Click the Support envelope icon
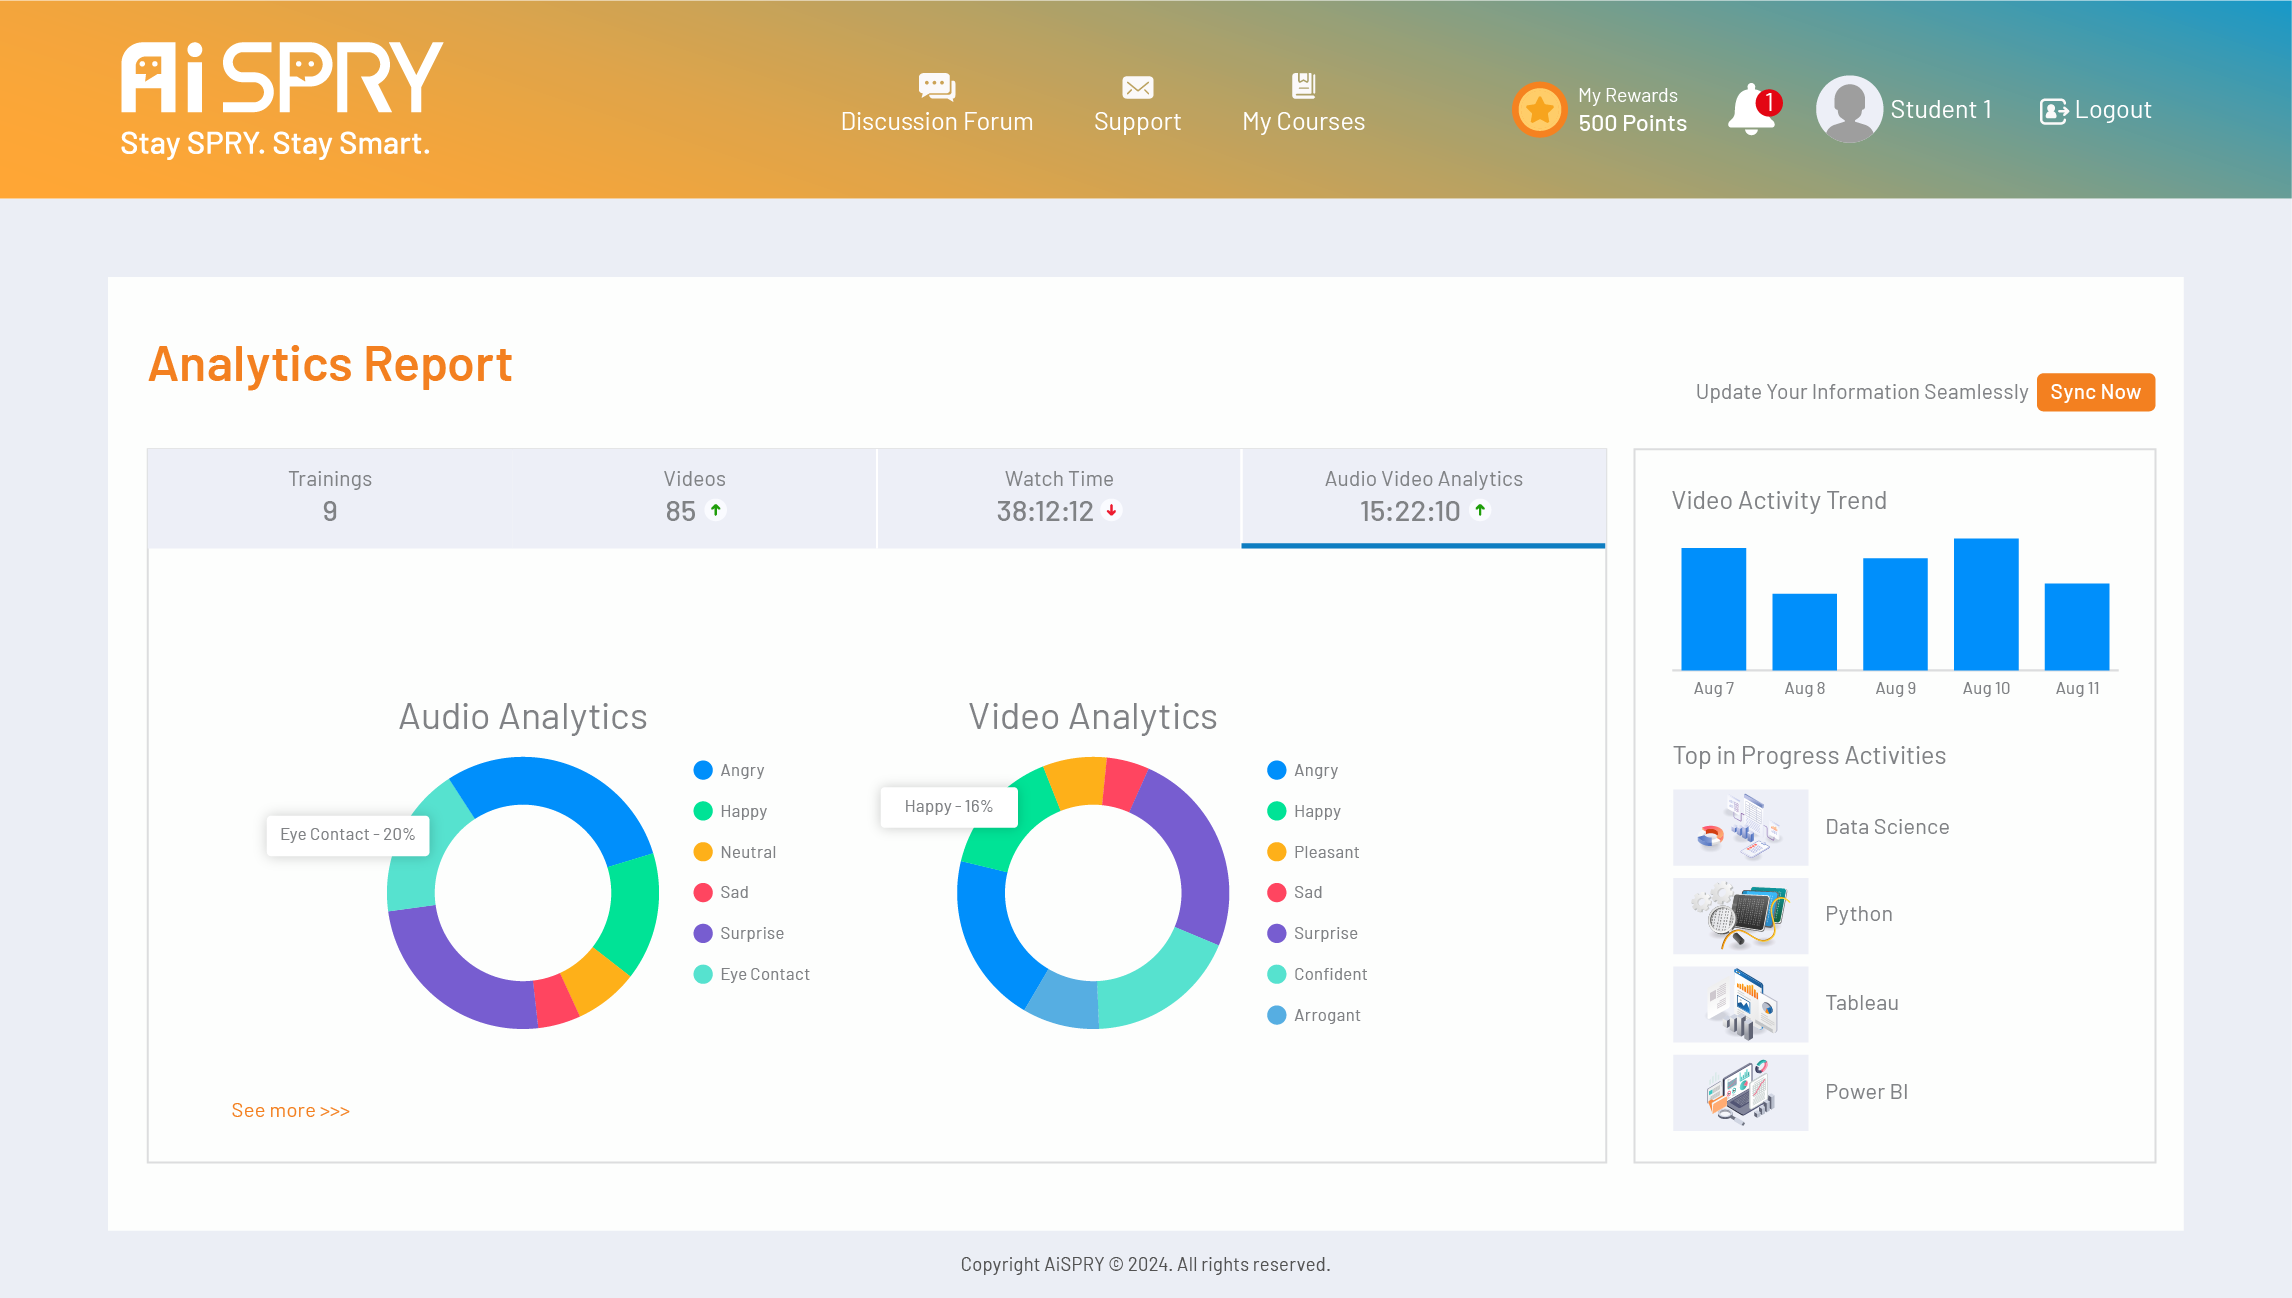This screenshot has height=1298, width=2292. point(1137,88)
